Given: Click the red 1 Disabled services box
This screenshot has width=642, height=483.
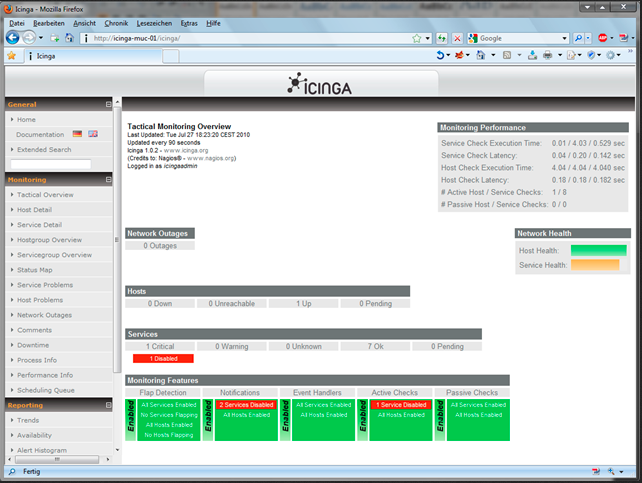Looking at the screenshot, I should [163, 359].
